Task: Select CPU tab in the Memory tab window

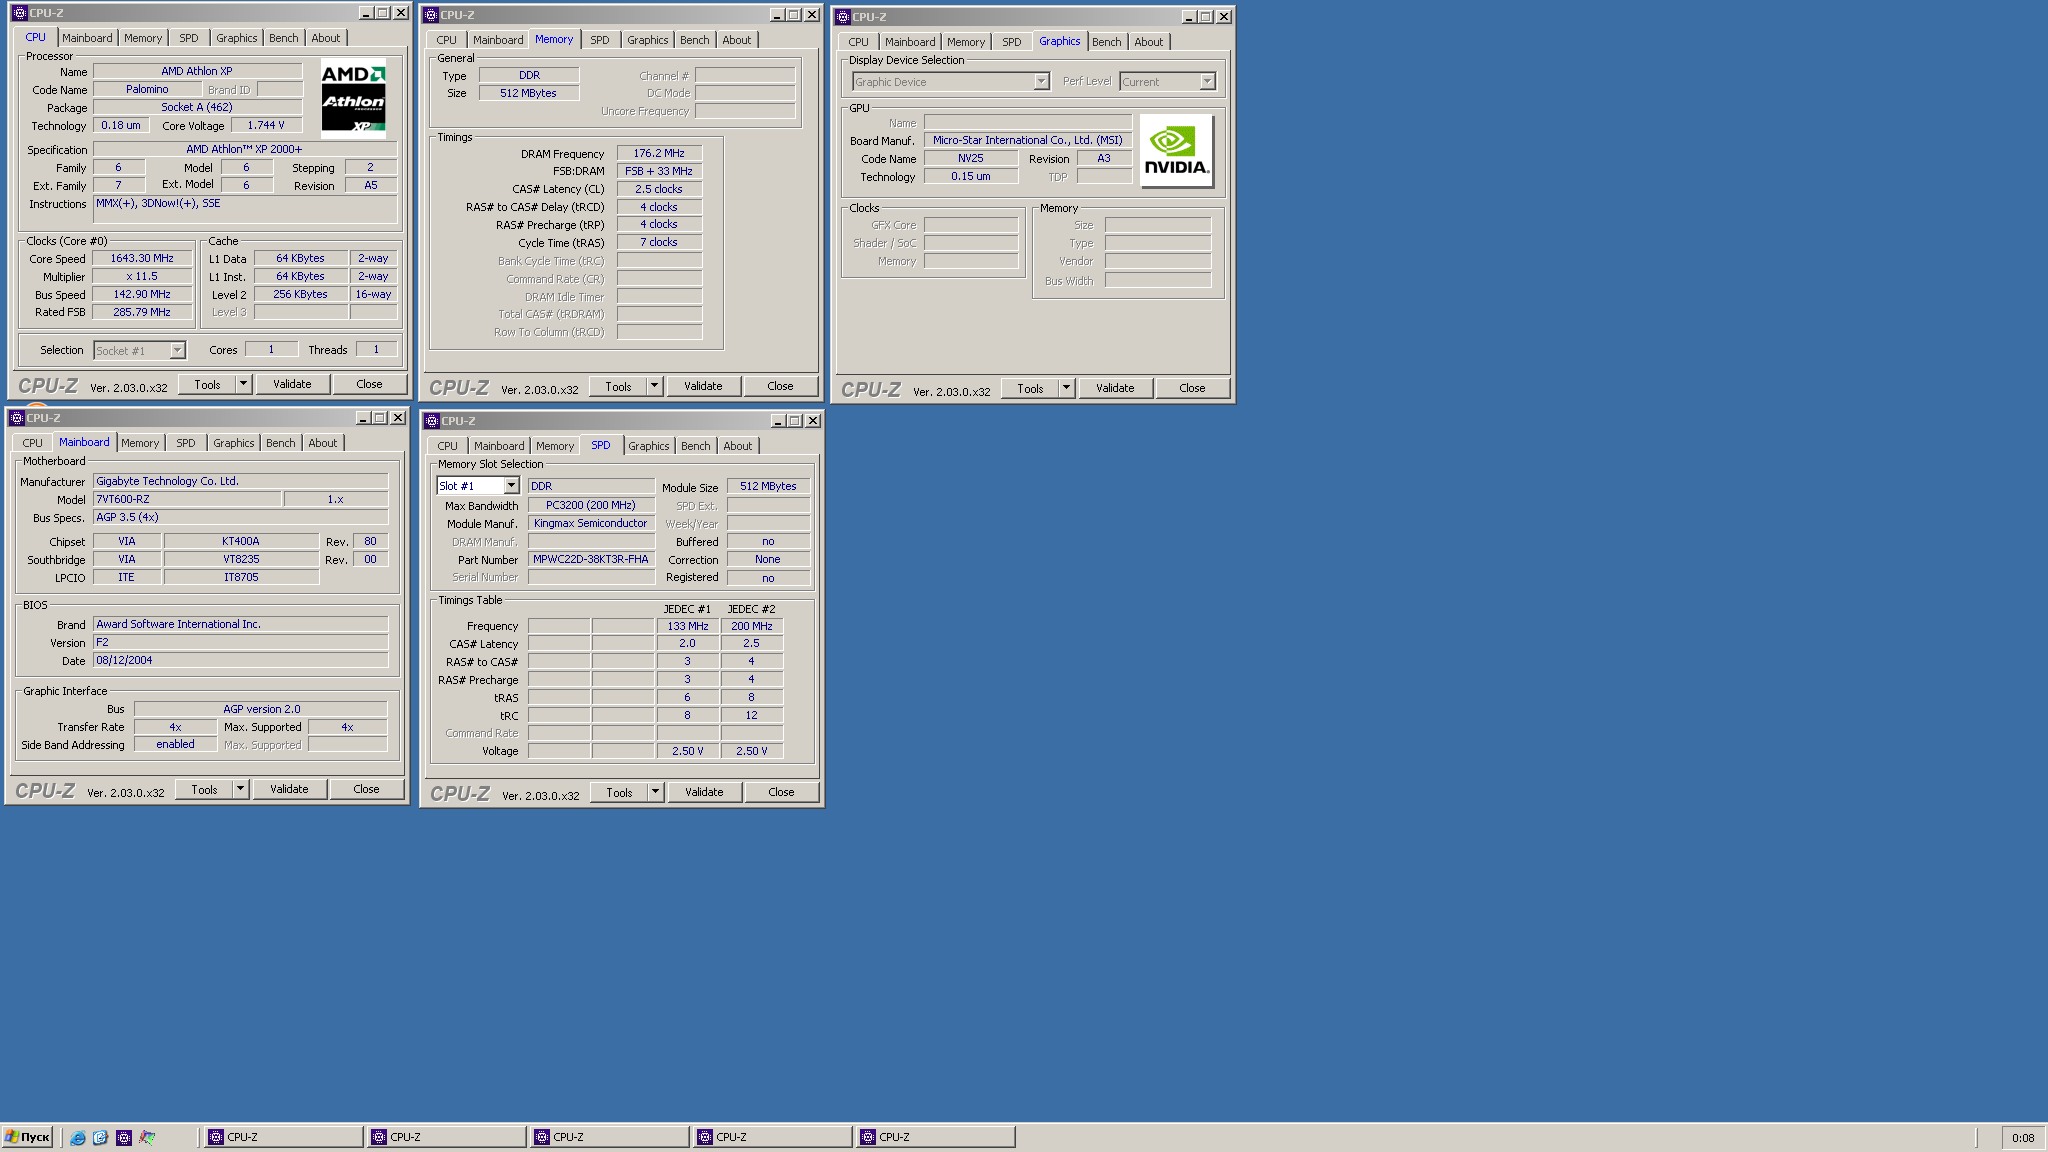Action: click(x=447, y=40)
